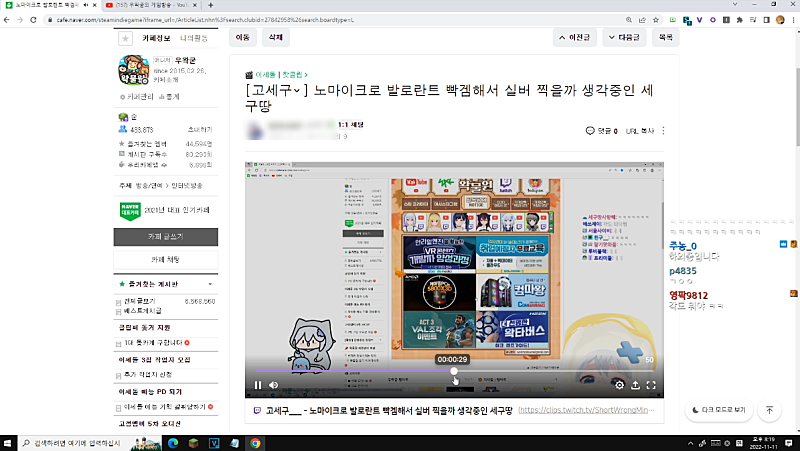Toggle 다크 모드로 보기 dark mode
The height and width of the screenshot is (451, 800).
718,410
